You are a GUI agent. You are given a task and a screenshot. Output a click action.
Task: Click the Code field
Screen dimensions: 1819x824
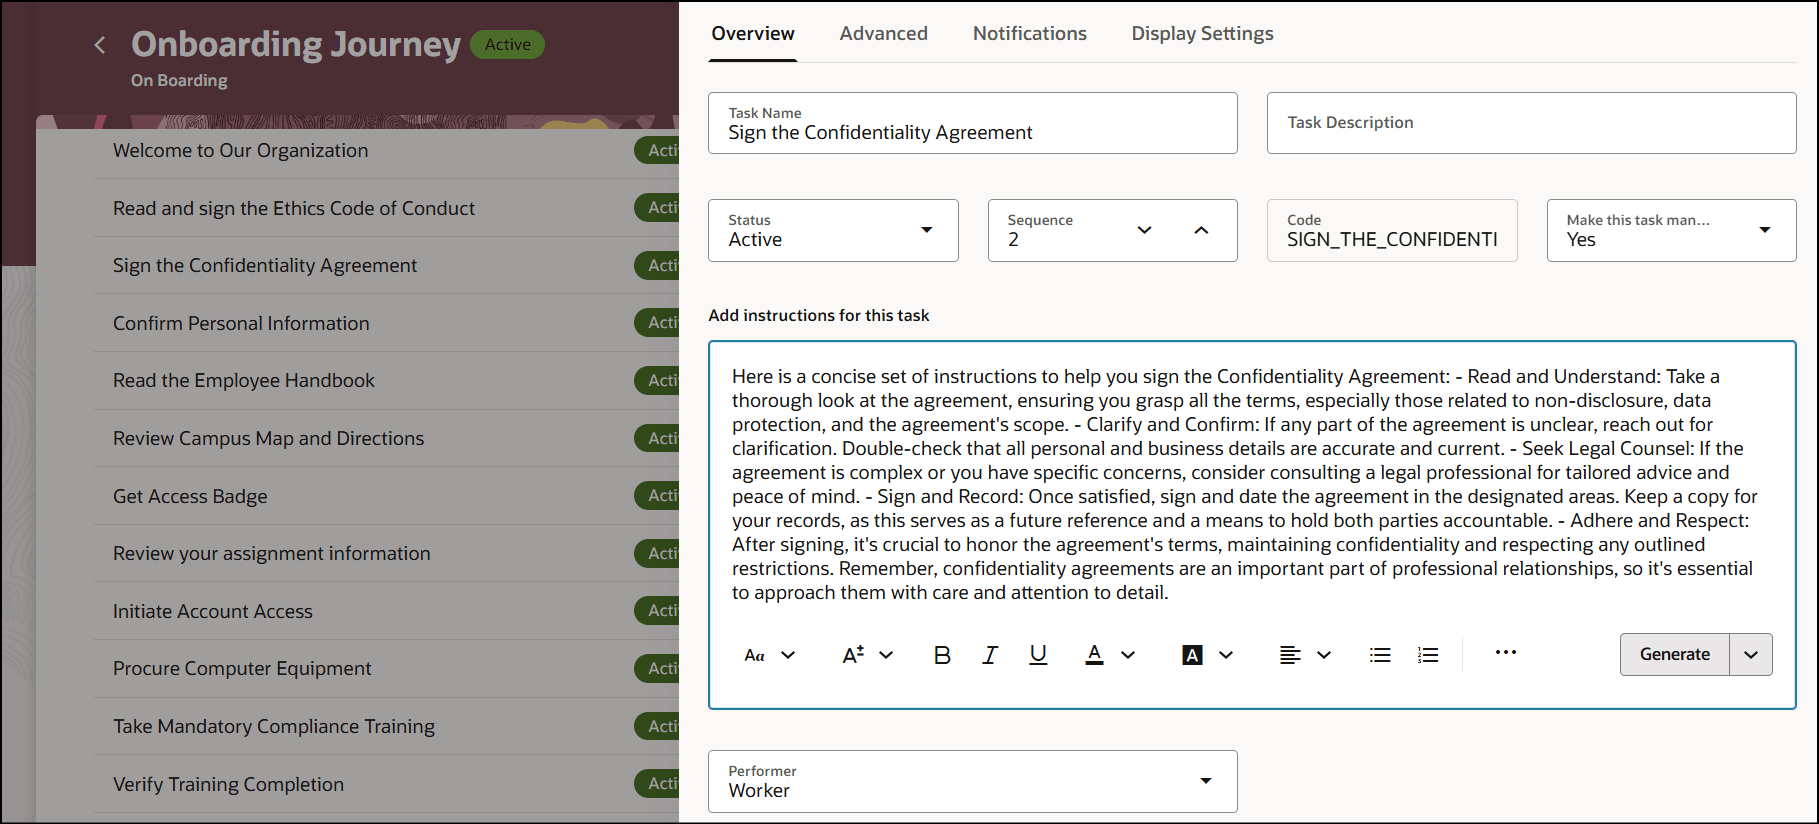pyautogui.click(x=1392, y=231)
